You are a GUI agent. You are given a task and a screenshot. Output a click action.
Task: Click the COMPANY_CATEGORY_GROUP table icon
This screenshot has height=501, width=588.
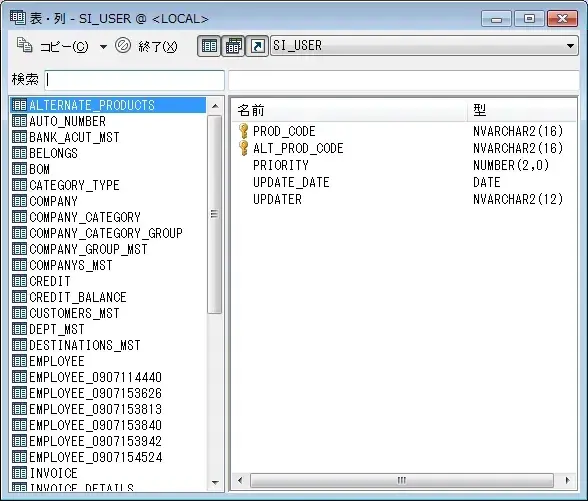(x=19, y=233)
